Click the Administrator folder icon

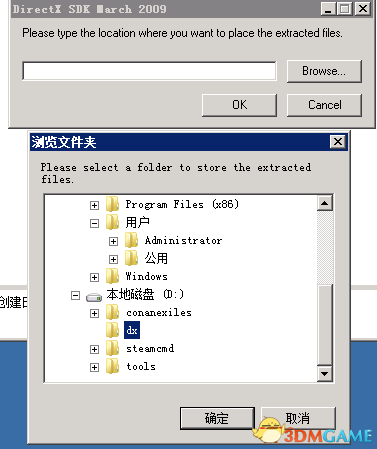131,240
